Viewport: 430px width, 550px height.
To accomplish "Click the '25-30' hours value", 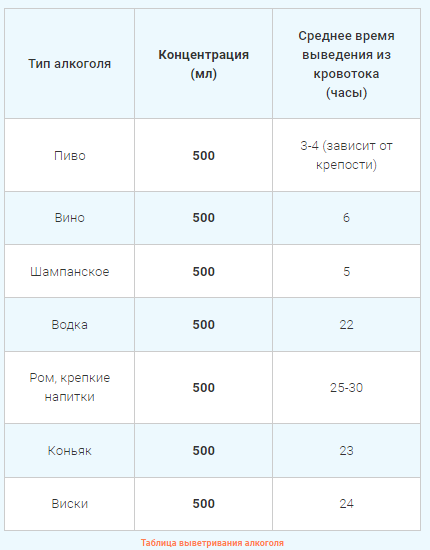I will pos(347,387).
